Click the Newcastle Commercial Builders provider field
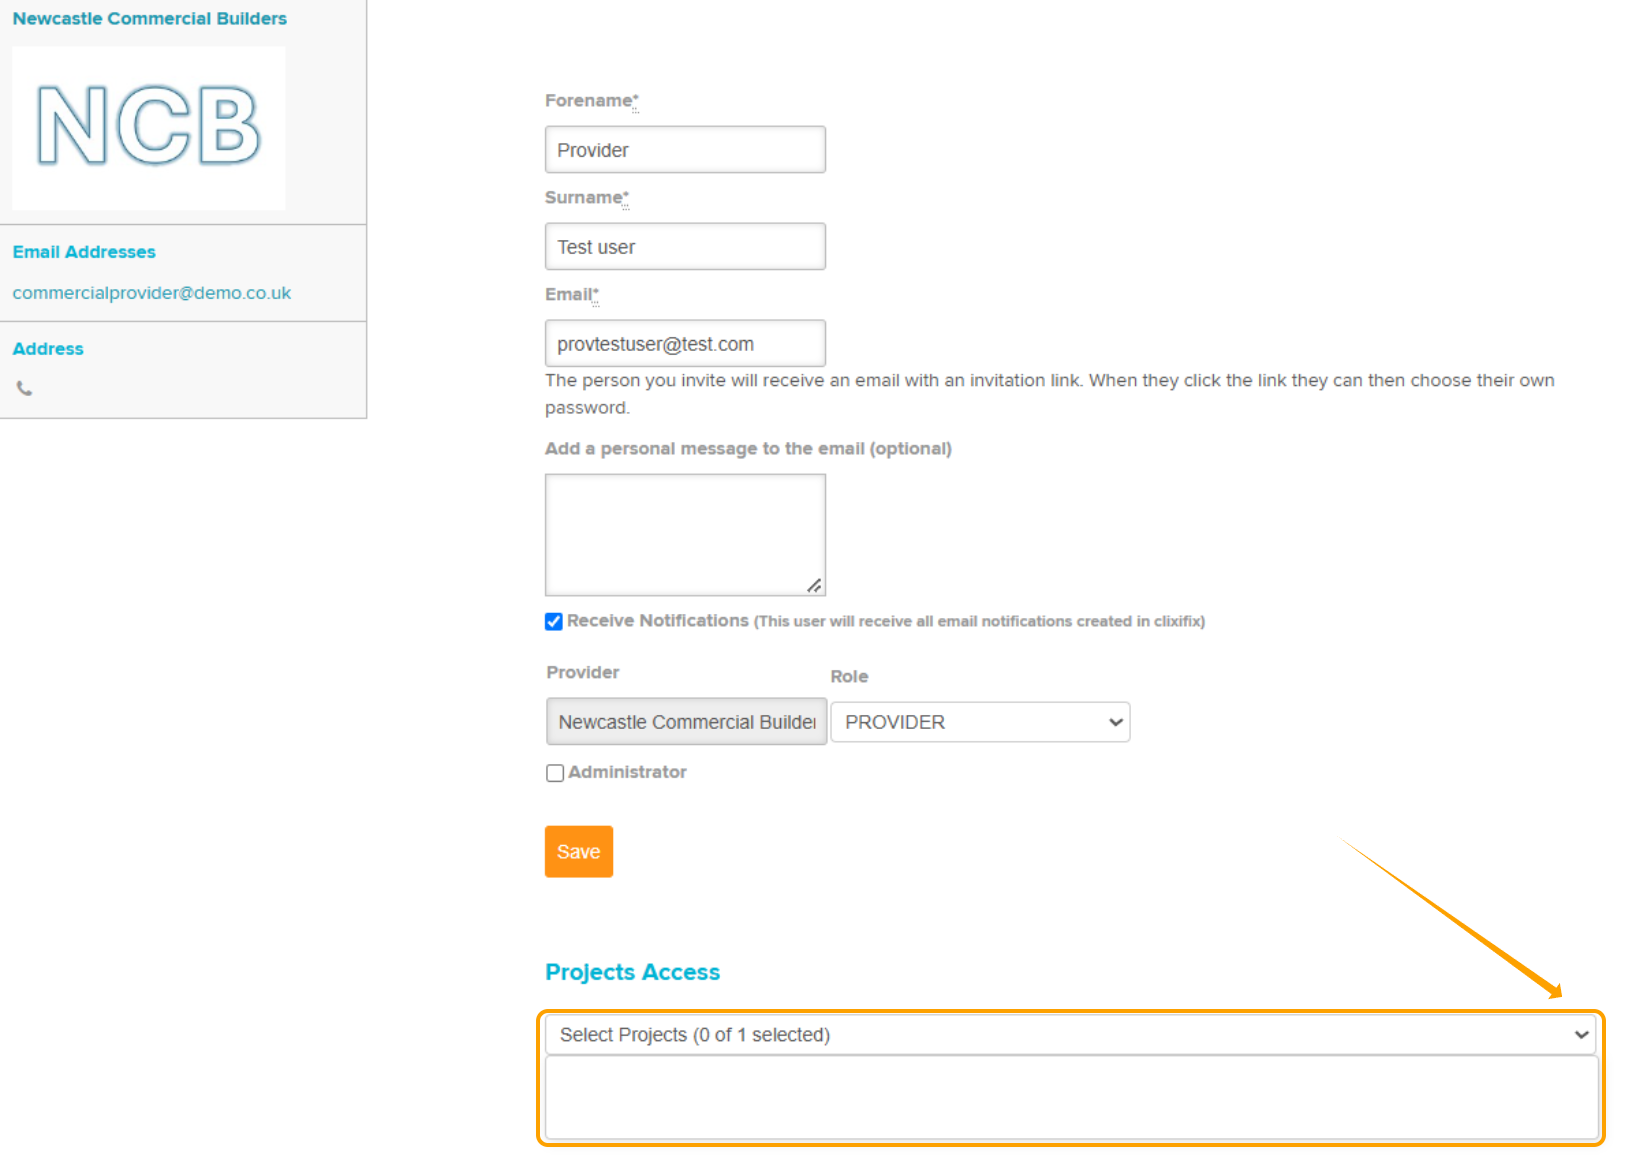1632x1156 pixels. pos(686,721)
